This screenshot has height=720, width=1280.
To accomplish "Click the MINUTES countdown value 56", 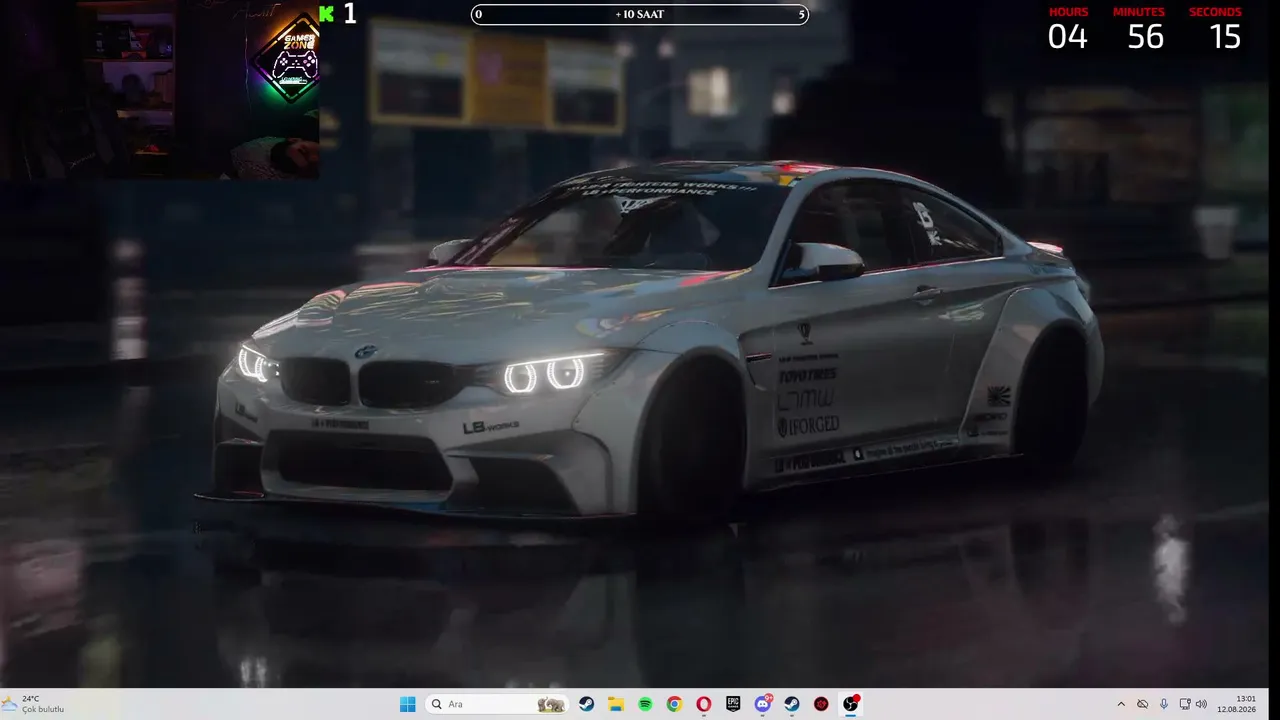I will pos(1145,37).
